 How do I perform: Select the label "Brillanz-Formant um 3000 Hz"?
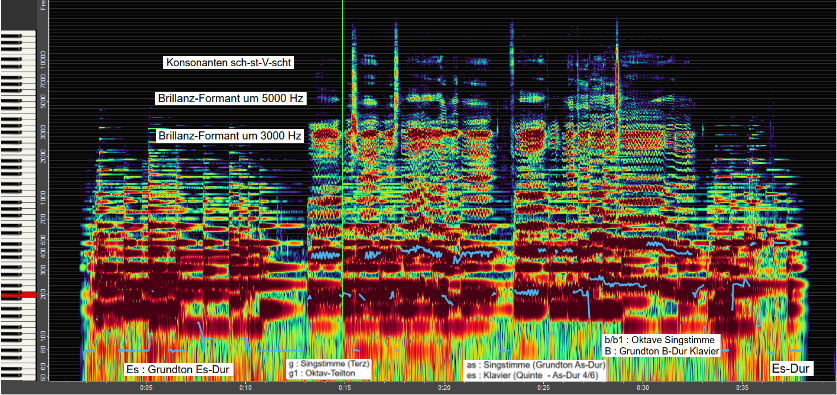tap(230, 137)
